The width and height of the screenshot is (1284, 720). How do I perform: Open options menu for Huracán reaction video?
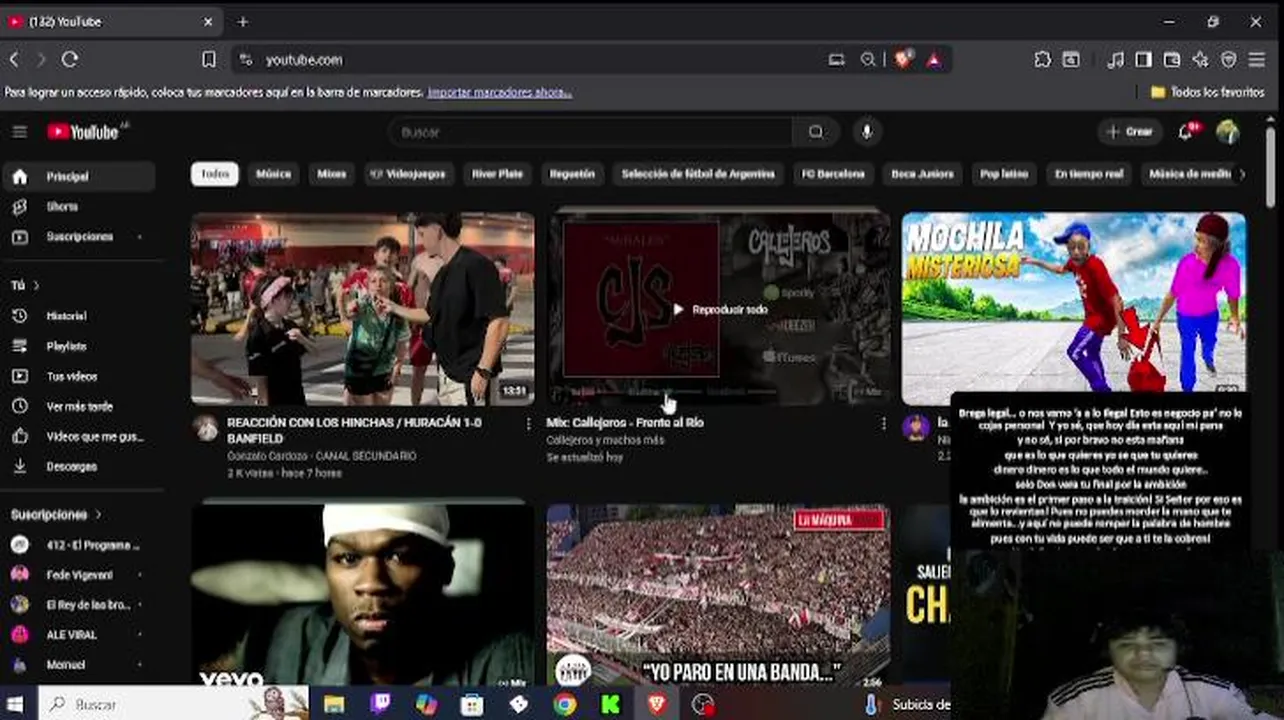point(528,424)
